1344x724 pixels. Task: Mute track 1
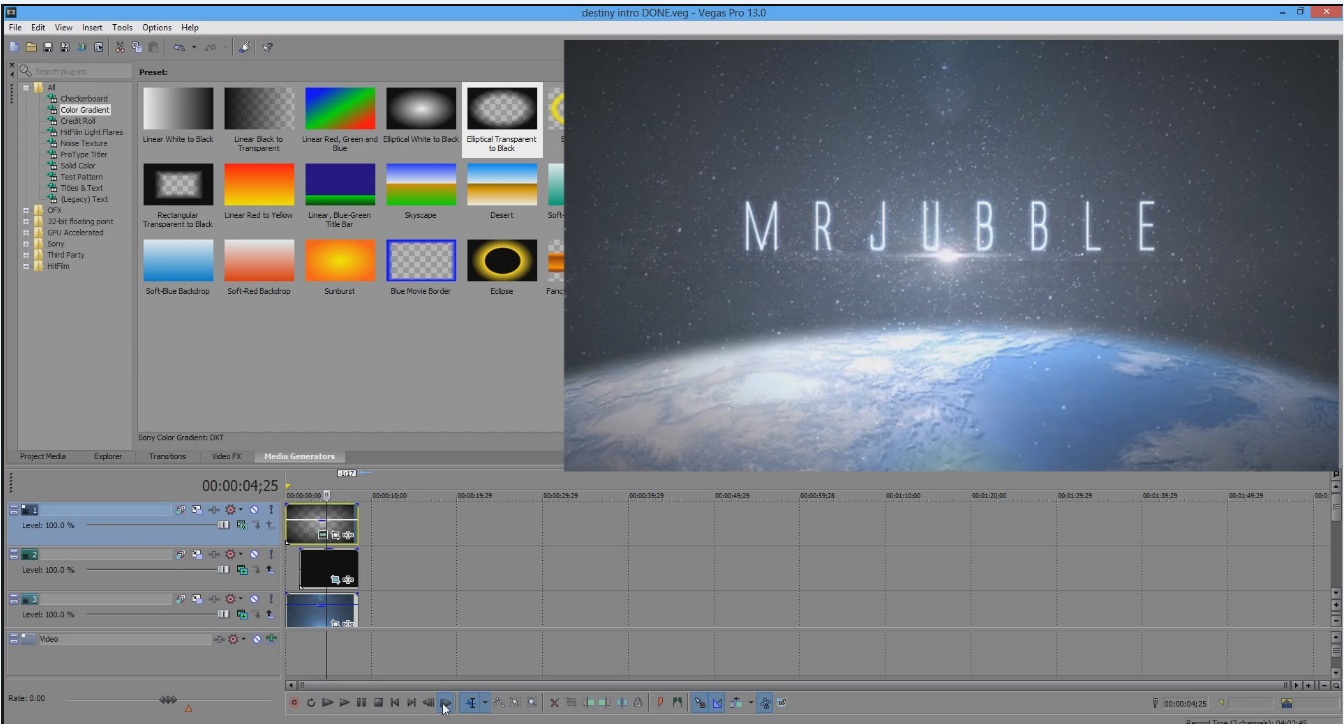tap(254, 510)
